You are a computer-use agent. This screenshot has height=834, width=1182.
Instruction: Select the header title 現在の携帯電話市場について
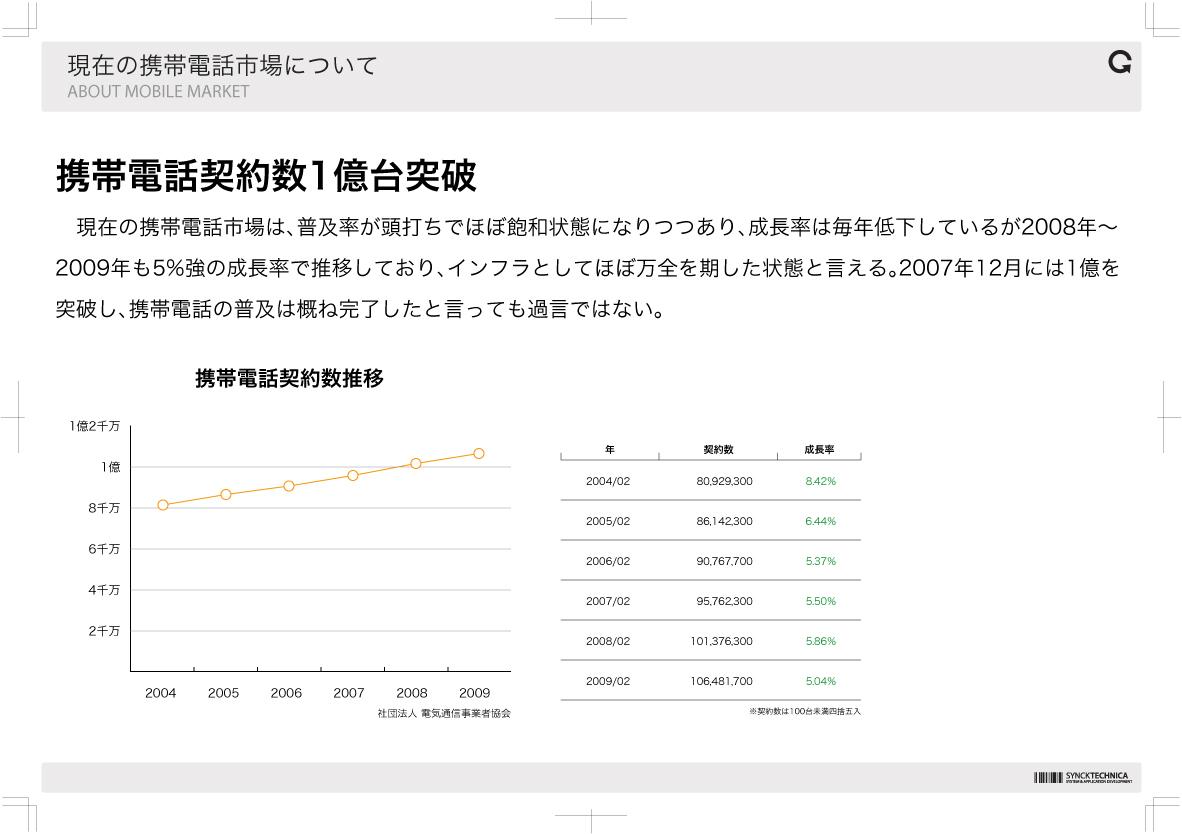click(222, 66)
